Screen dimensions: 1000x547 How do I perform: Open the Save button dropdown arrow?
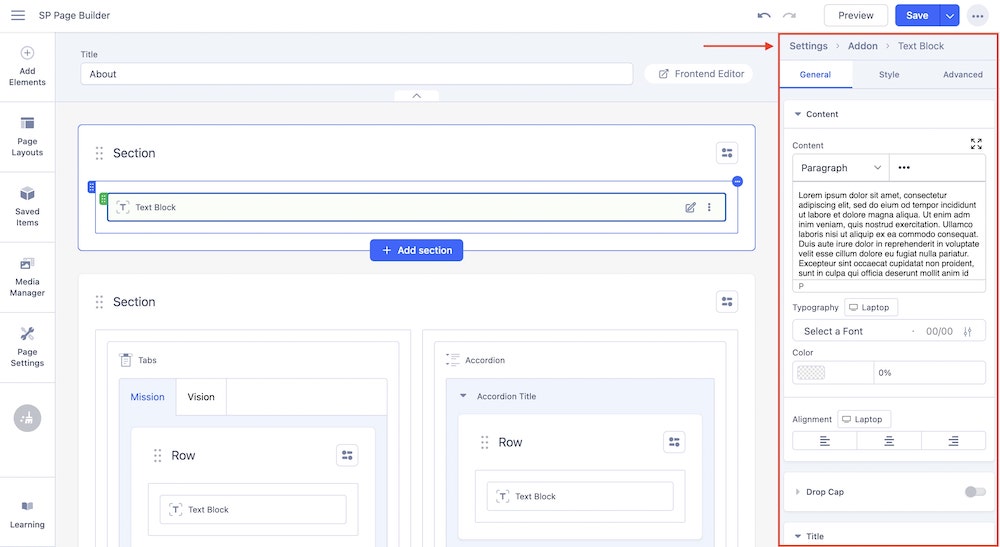click(949, 16)
